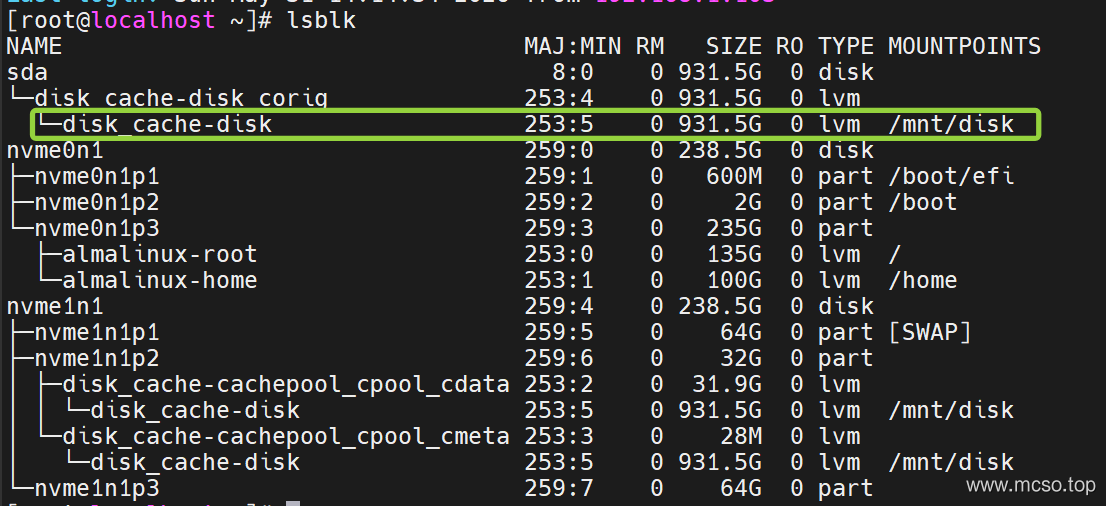Click the 28M size value
This screenshot has height=506, width=1106.
741,437
